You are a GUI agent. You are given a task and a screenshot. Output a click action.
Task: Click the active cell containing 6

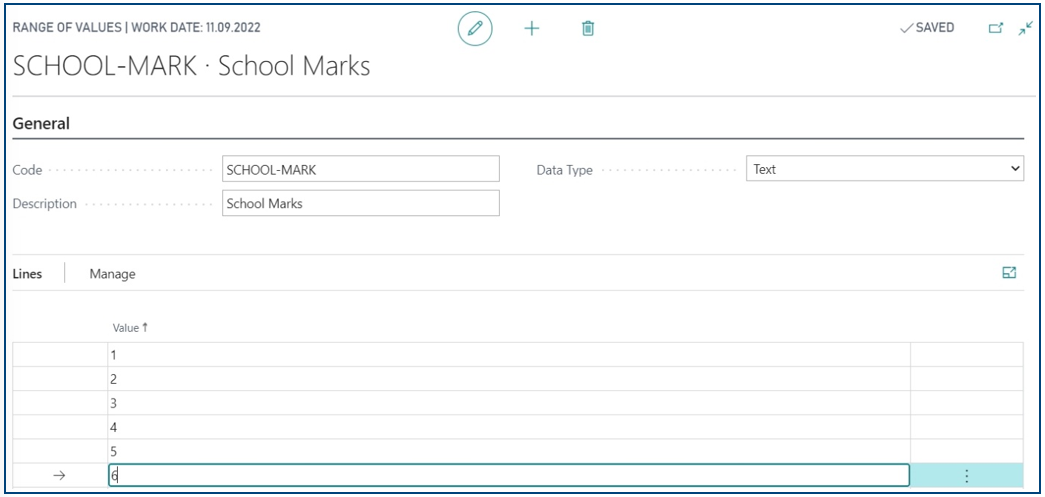[x=509, y=476]
